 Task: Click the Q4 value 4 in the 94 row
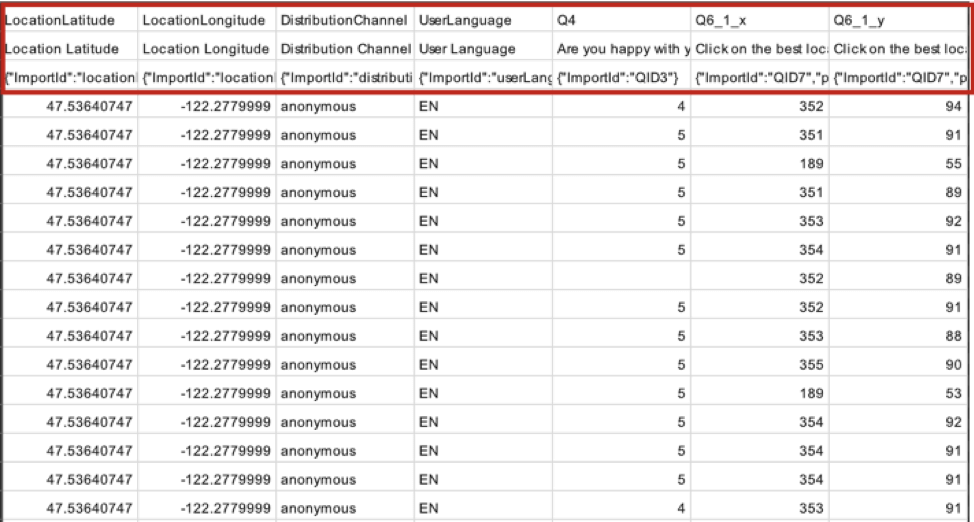coord(621,106)
